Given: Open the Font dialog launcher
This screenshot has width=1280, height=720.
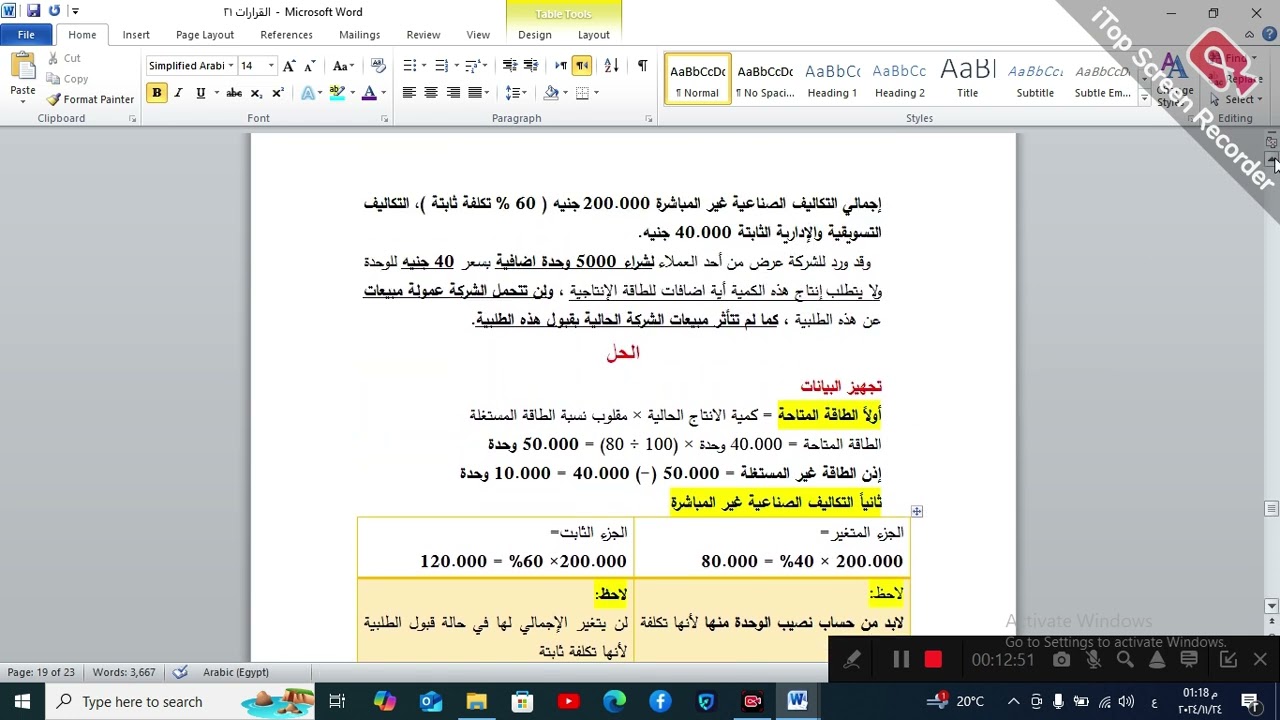Looking at the screenshot, I should tap(384, 119).
